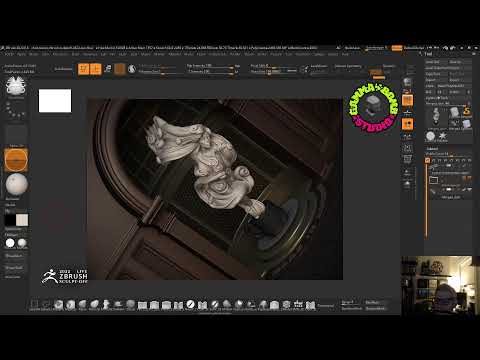Toggle the orange subtool visibility checkbox
Image resolution: width=480 pixels, height=360 pixels.
tap(428, 160)
